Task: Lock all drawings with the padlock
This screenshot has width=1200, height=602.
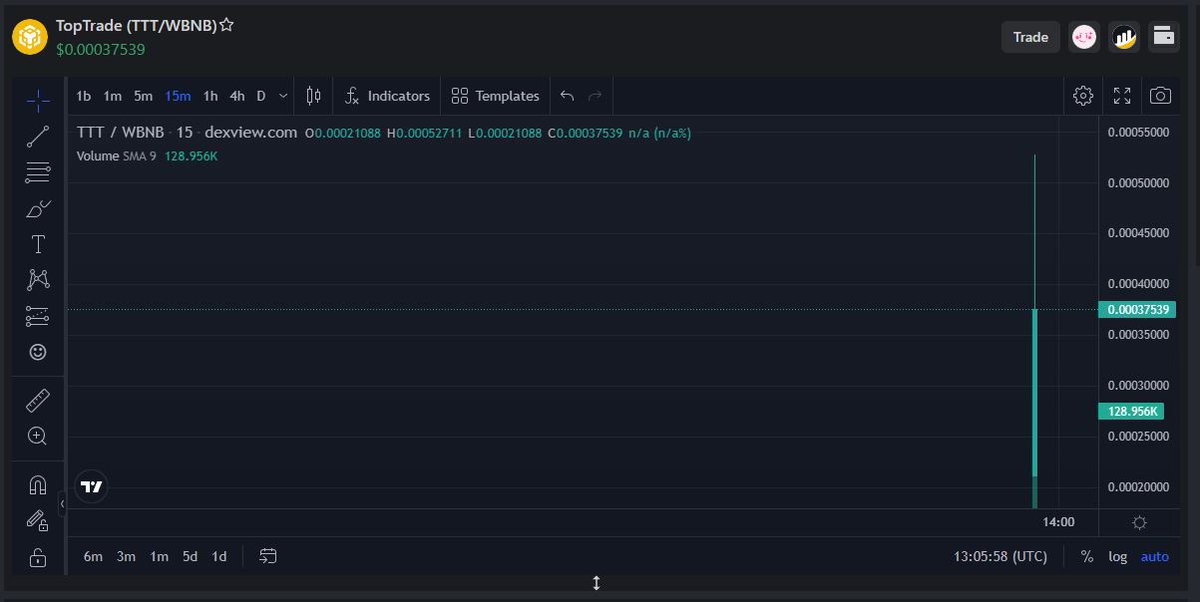Action: point(37,557)
